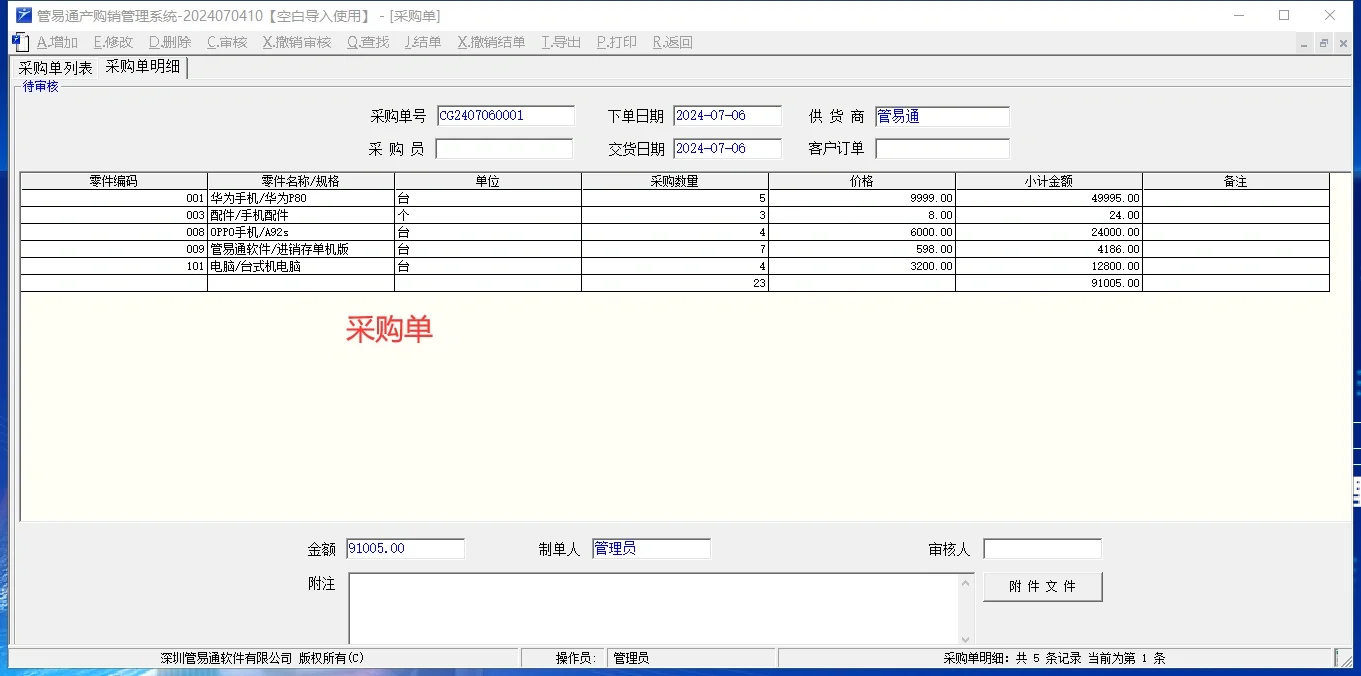This screenshot has height=676, width=1361.
Task: Click the 采购员 input field
Action: tap(504, 147)
